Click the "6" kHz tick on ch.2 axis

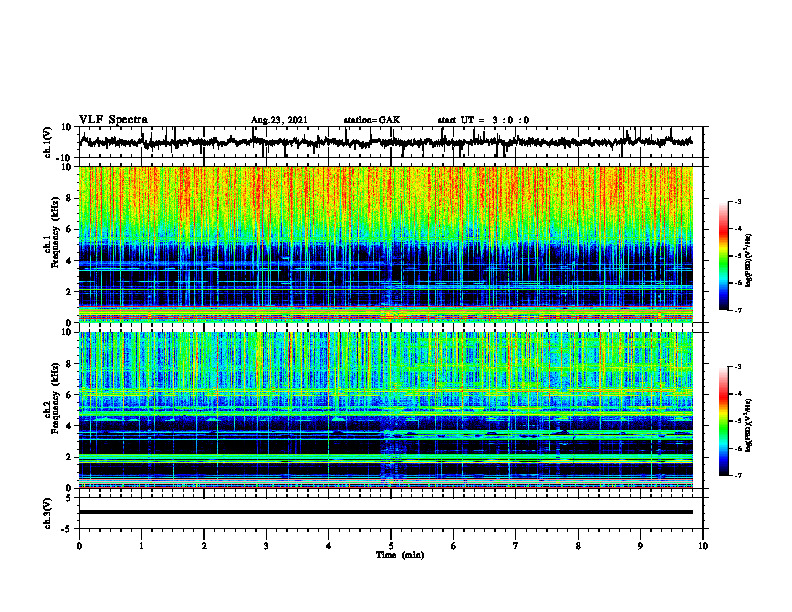(x=70, y=395)
